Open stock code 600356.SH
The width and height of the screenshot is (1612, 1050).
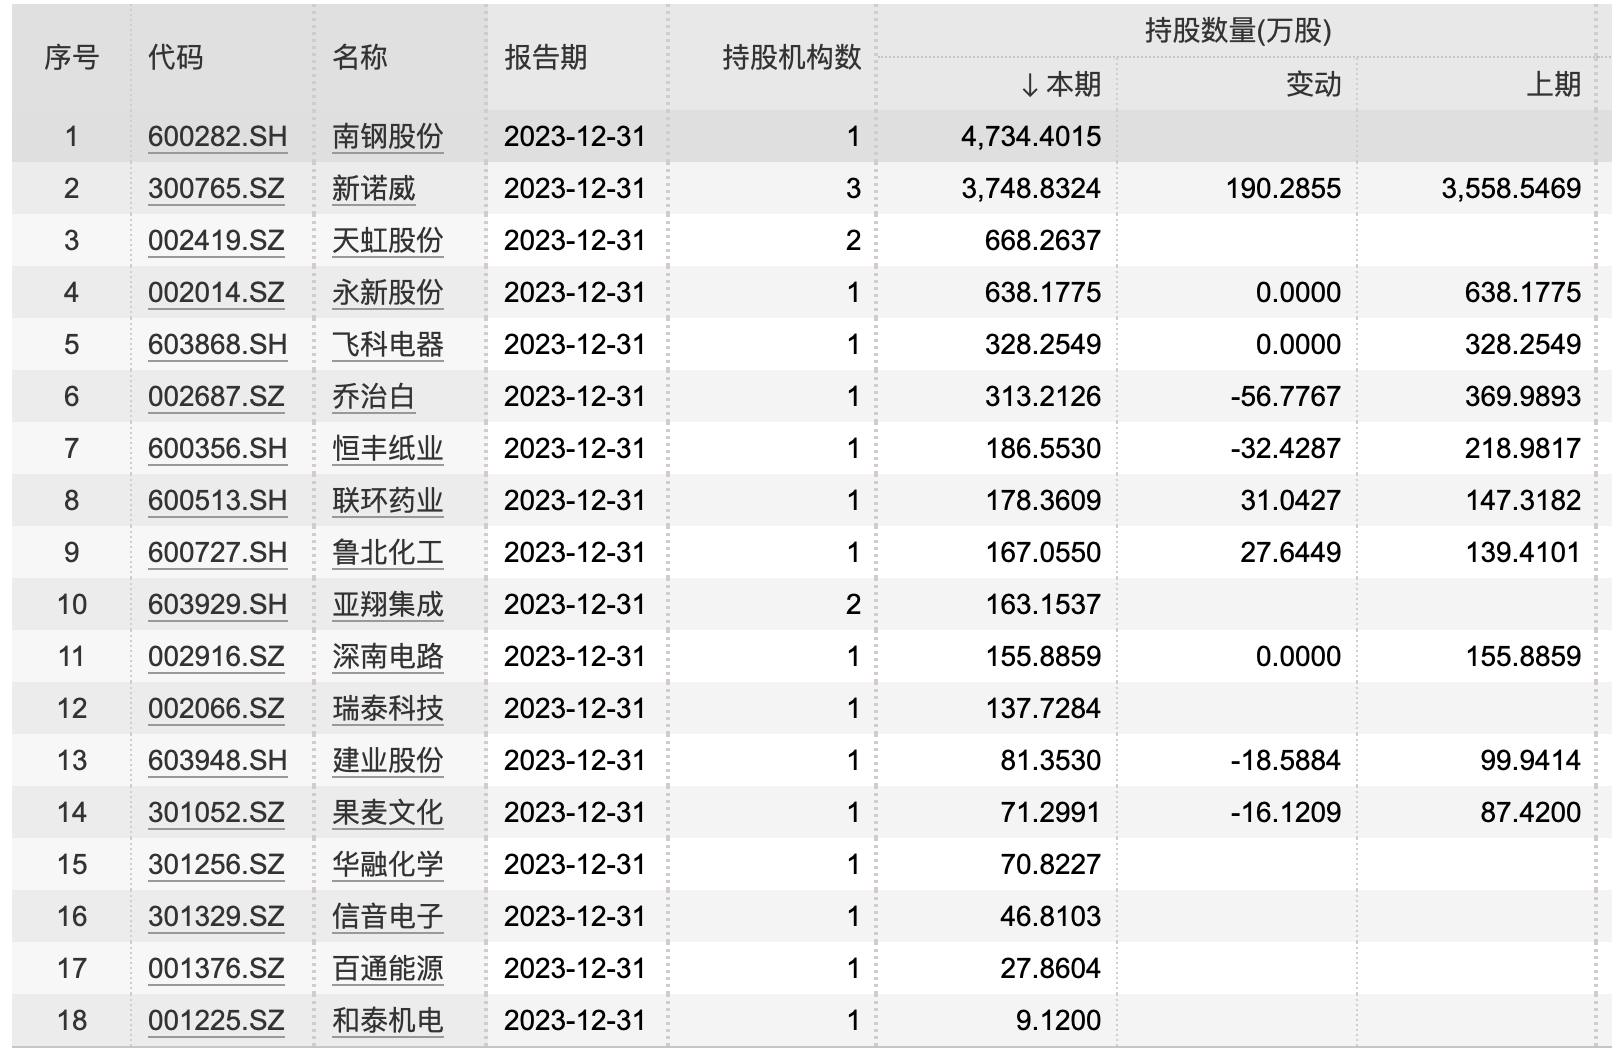click(217, 449)
